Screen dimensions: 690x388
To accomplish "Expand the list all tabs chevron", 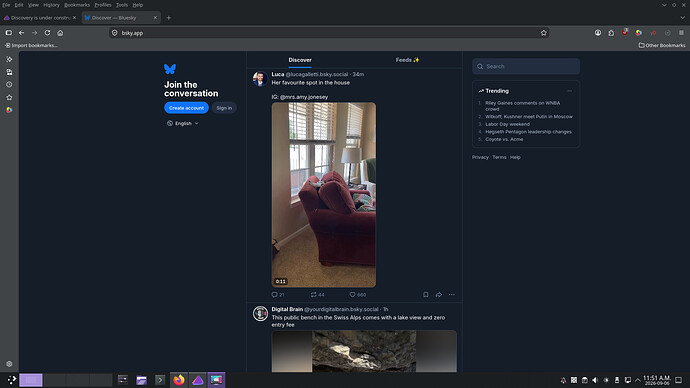I will pyautogui.click(x=683, y=18).
